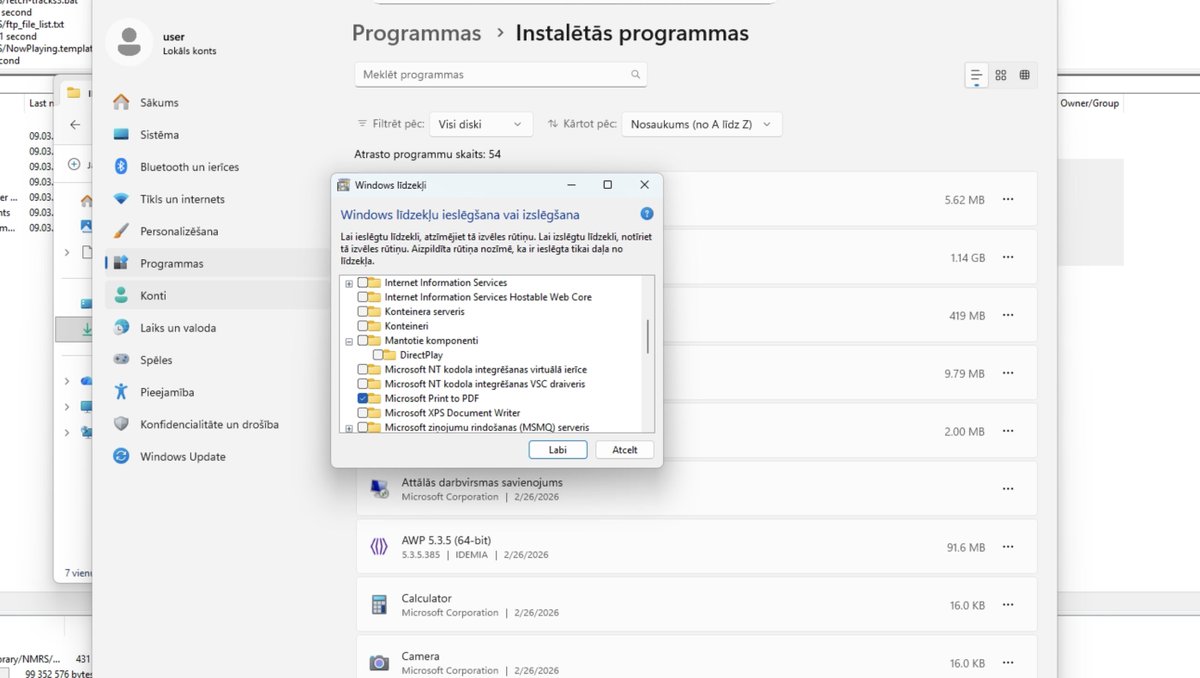The image size is (1200, 678).
Task: Click into the Meklēt programmas search field
Action: click(x=500, y=74)
